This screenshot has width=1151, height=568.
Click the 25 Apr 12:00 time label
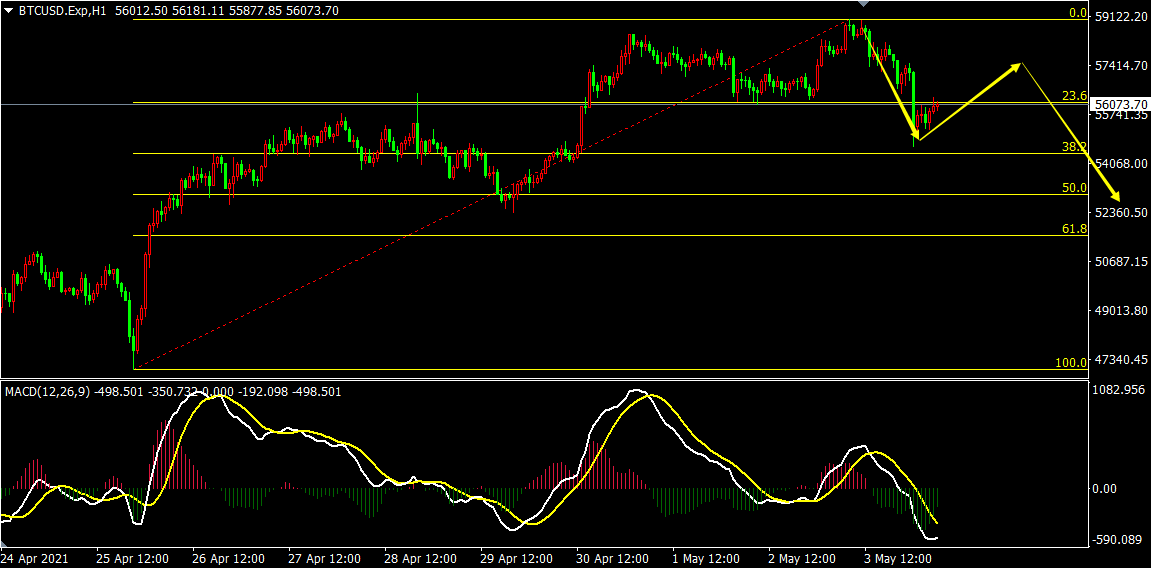tap(132, 558)
